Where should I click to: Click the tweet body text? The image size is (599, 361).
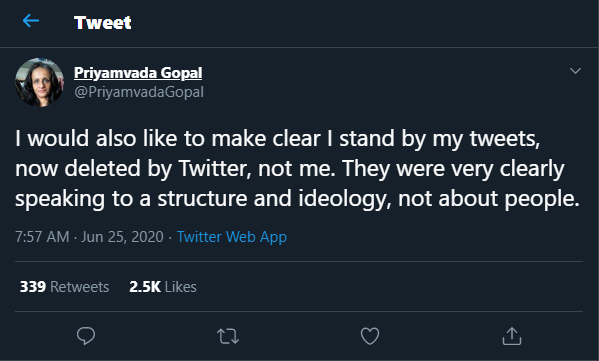297,168
